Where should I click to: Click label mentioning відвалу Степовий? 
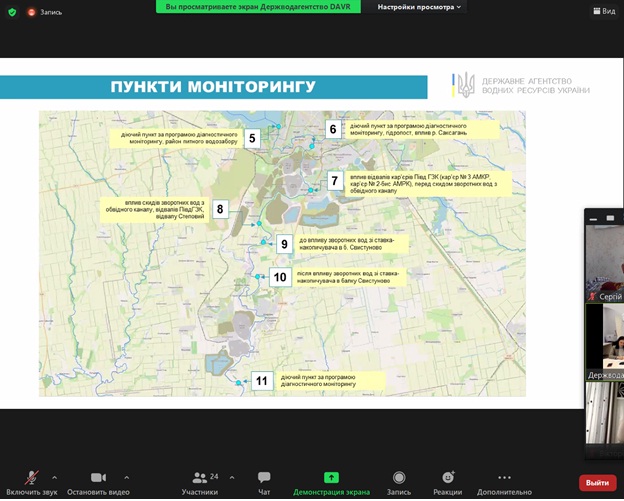pos(155,210)
